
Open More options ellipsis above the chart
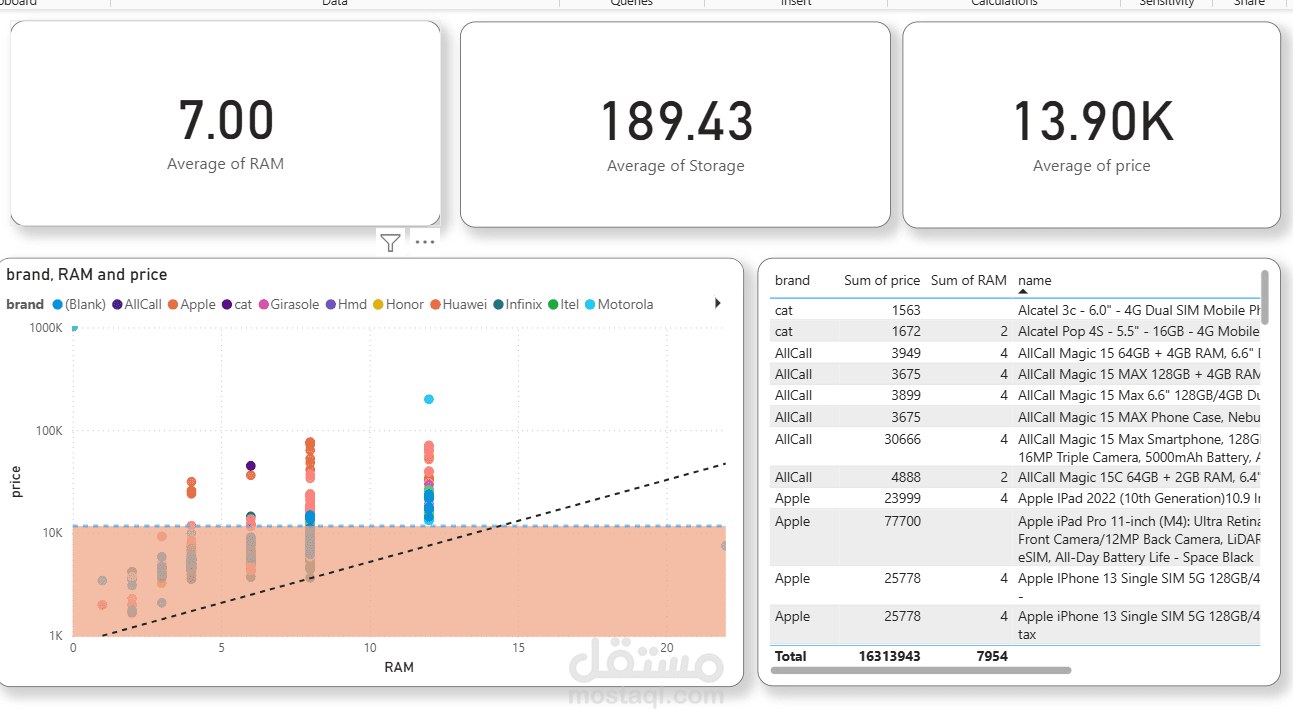tap(425, 242)
